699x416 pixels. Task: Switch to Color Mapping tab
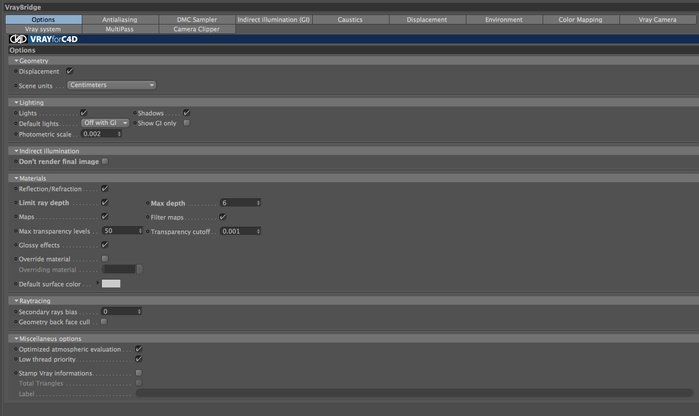click(x=580, y=20)
